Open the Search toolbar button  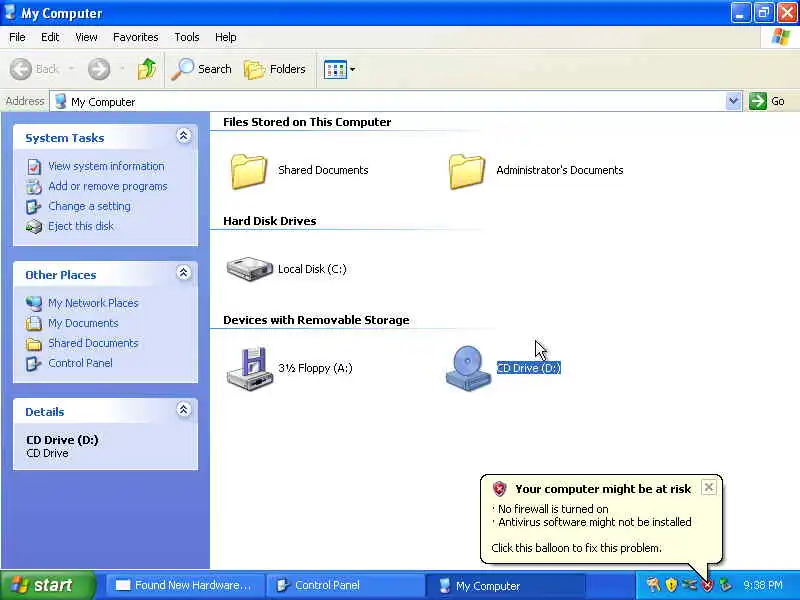[201, 69]
